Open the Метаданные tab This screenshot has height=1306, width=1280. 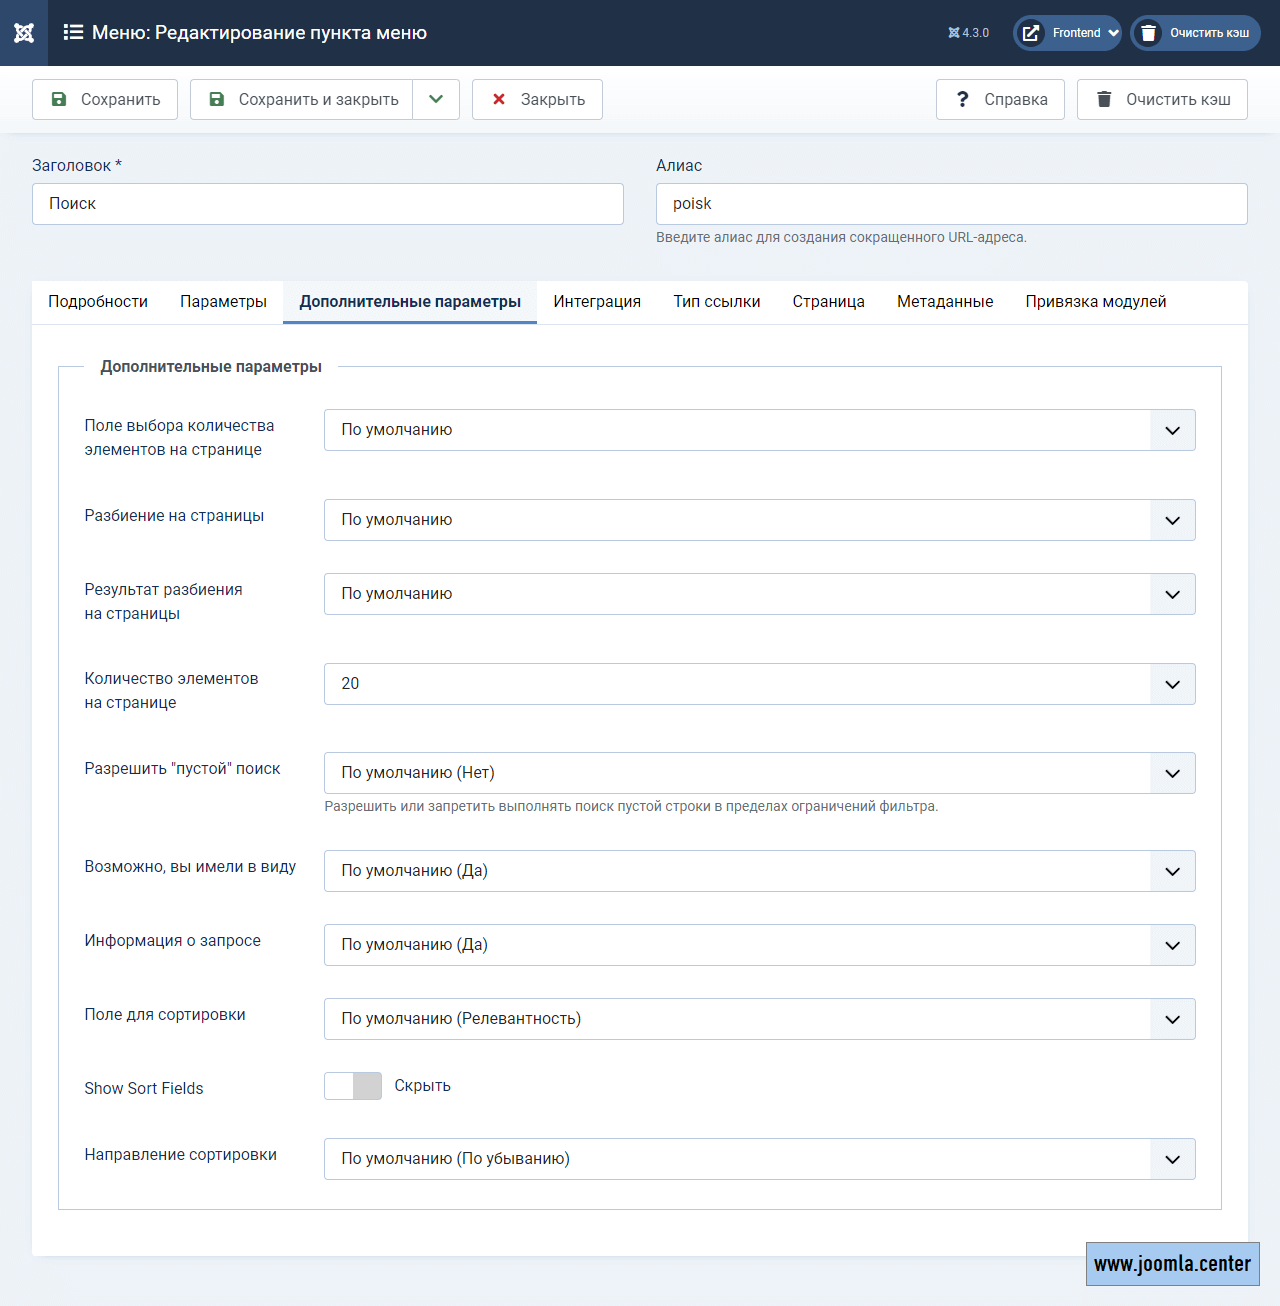coord(945,302)
